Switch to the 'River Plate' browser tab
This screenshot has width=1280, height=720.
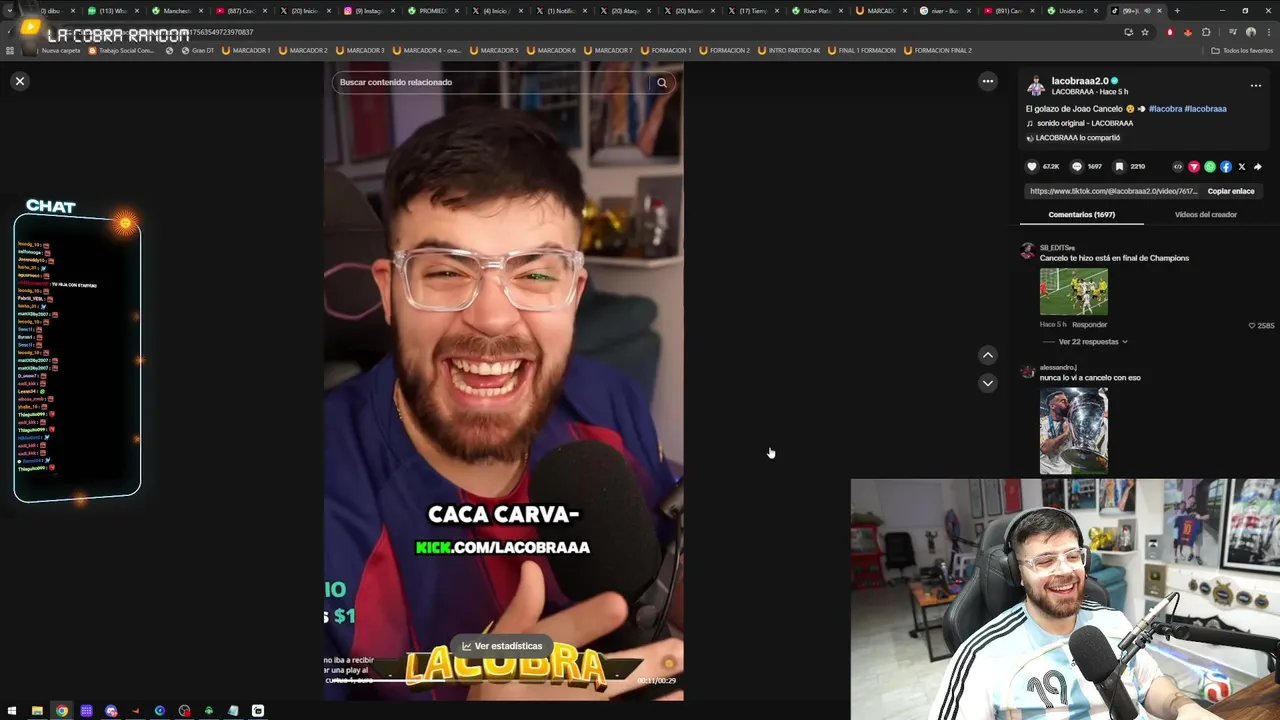(x=817, y=11)
